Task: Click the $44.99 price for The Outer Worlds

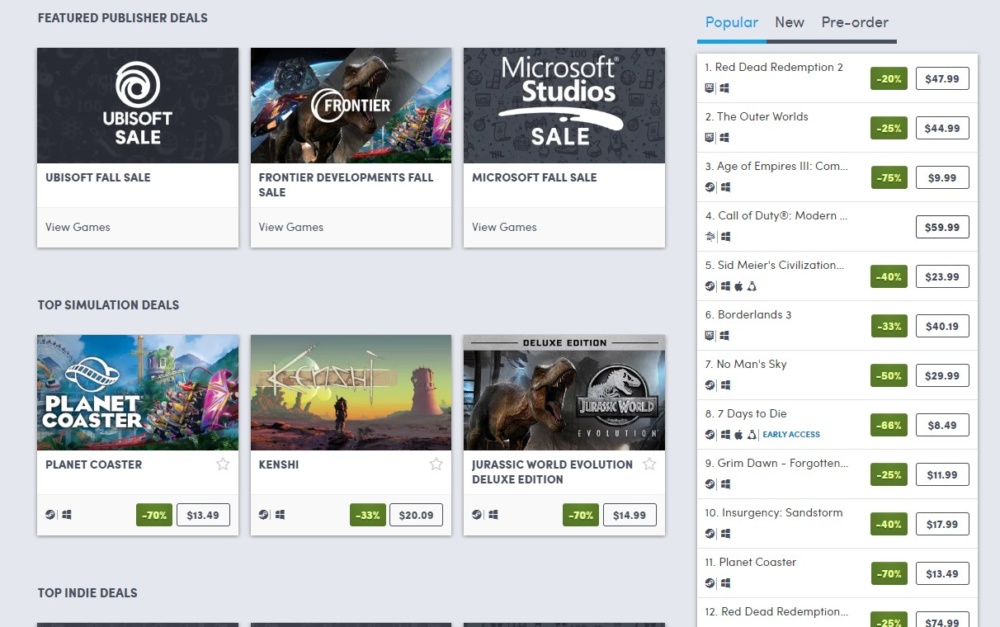Action: coord(942,128)
